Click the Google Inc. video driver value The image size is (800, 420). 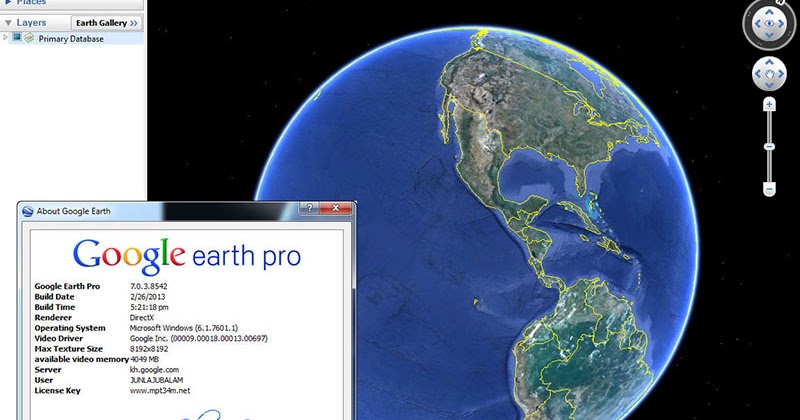click(x=198, y=338)
